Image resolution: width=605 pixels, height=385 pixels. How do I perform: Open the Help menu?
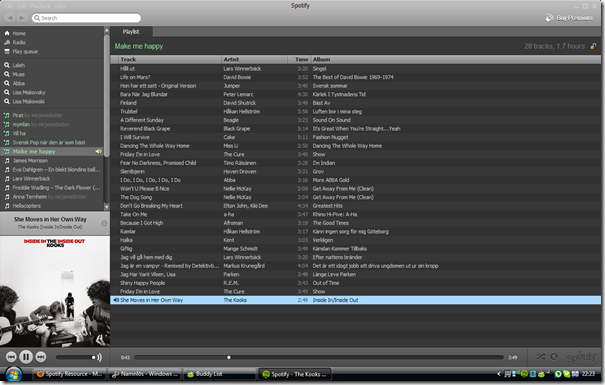click(x=60, y=6)
